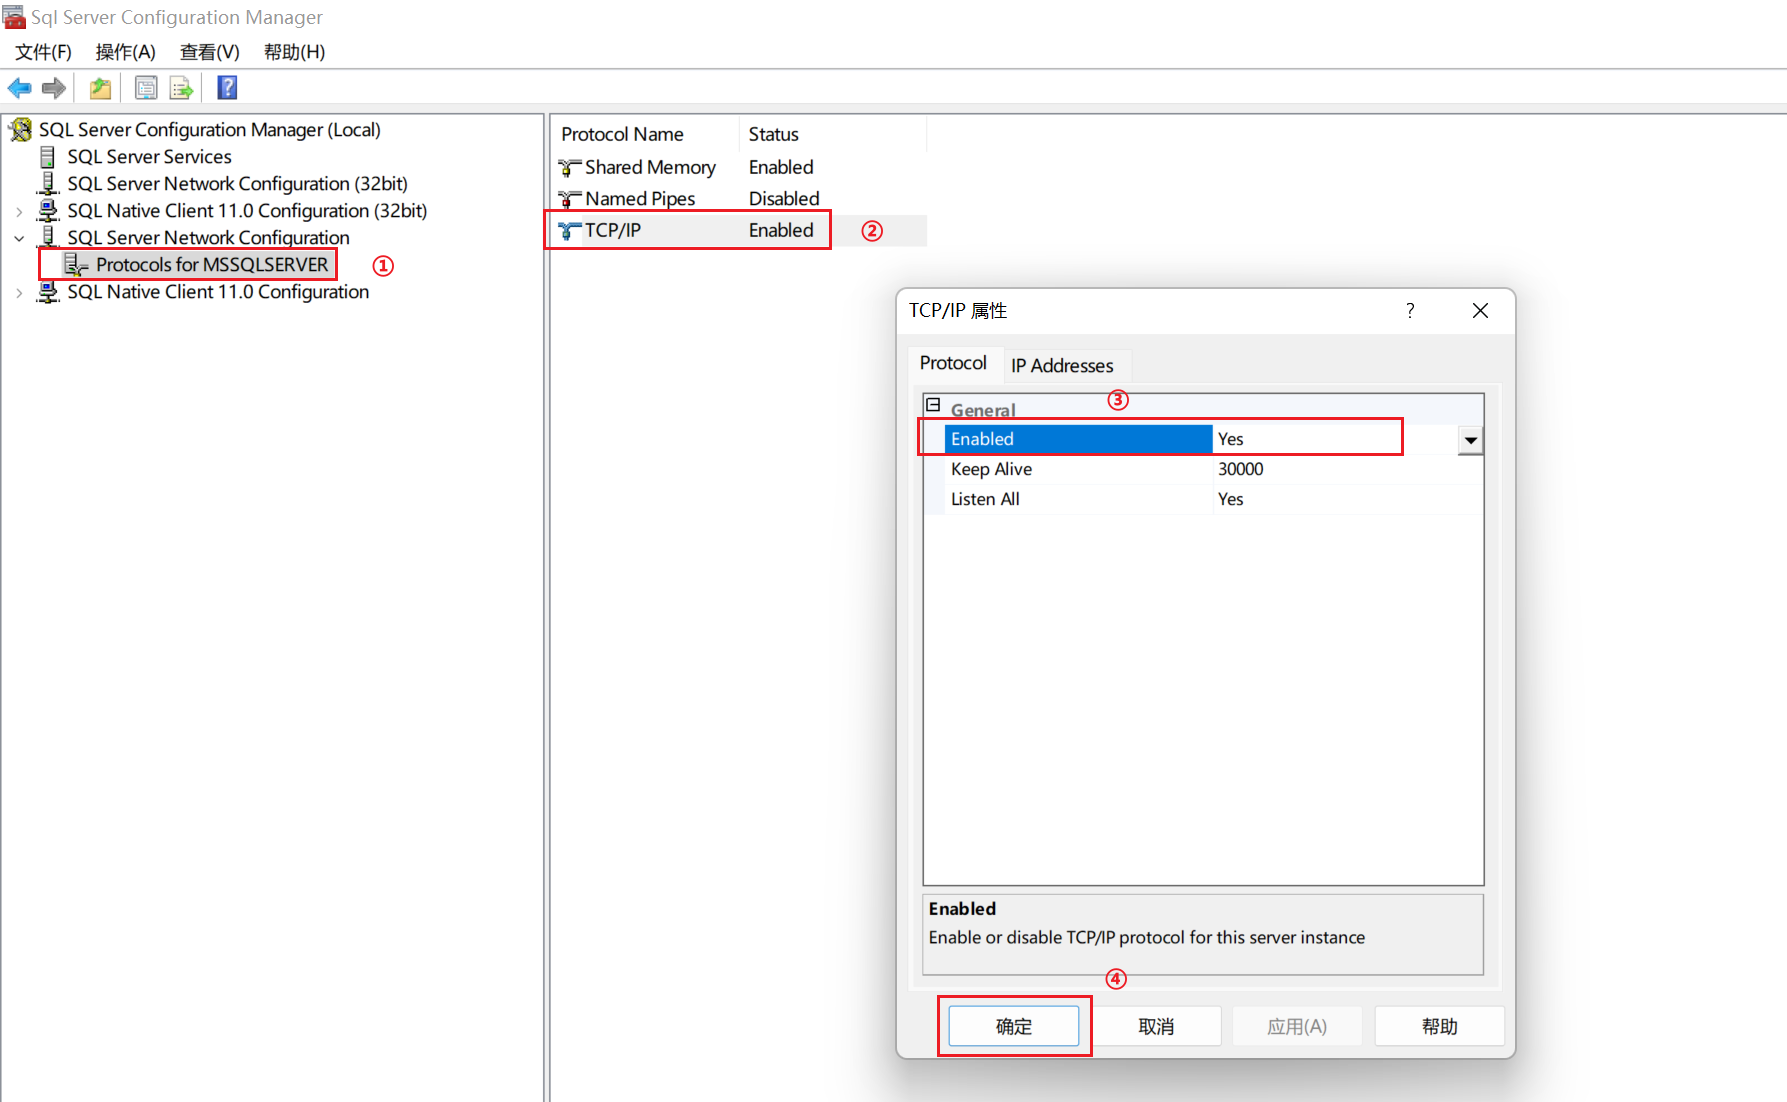Click the 帮助 button in dialog

coord(1439,1026)
